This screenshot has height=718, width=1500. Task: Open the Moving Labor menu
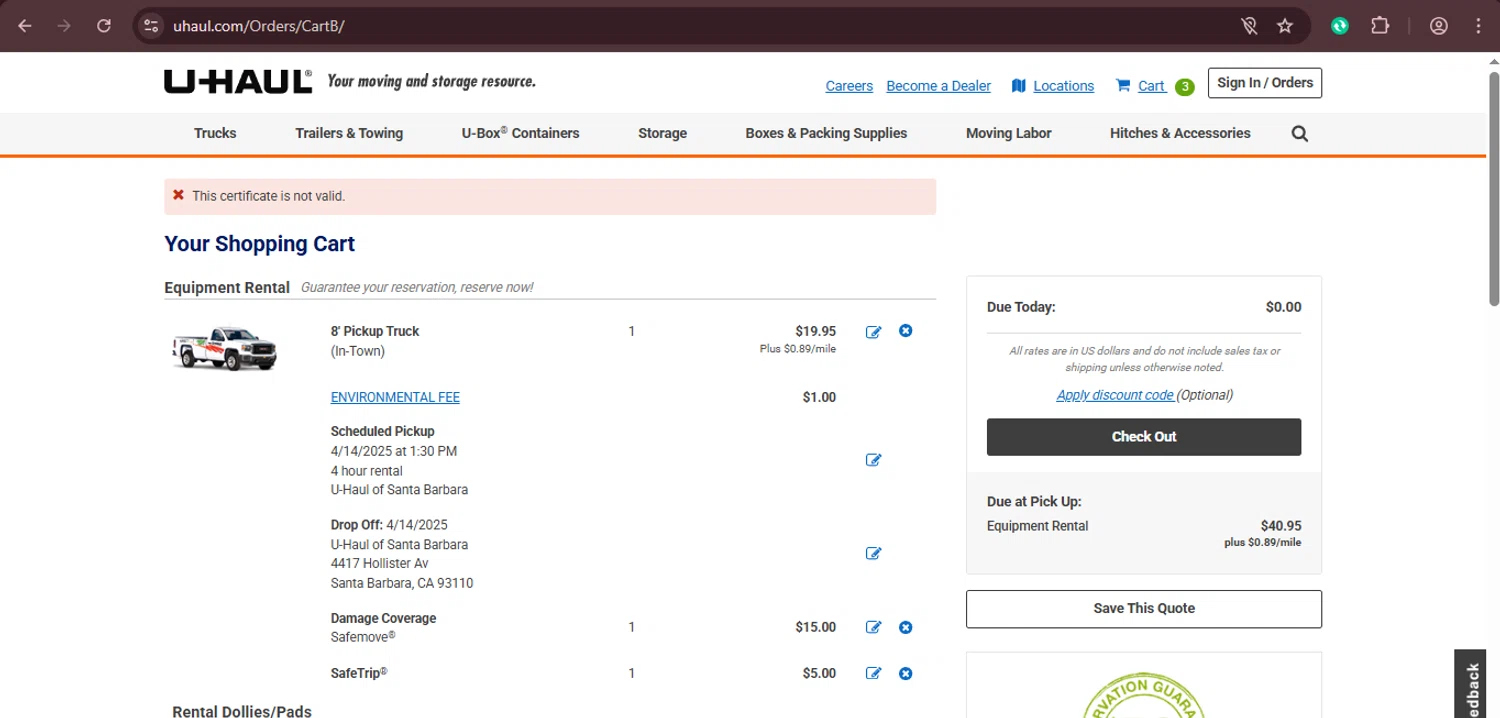(1008, 133)
